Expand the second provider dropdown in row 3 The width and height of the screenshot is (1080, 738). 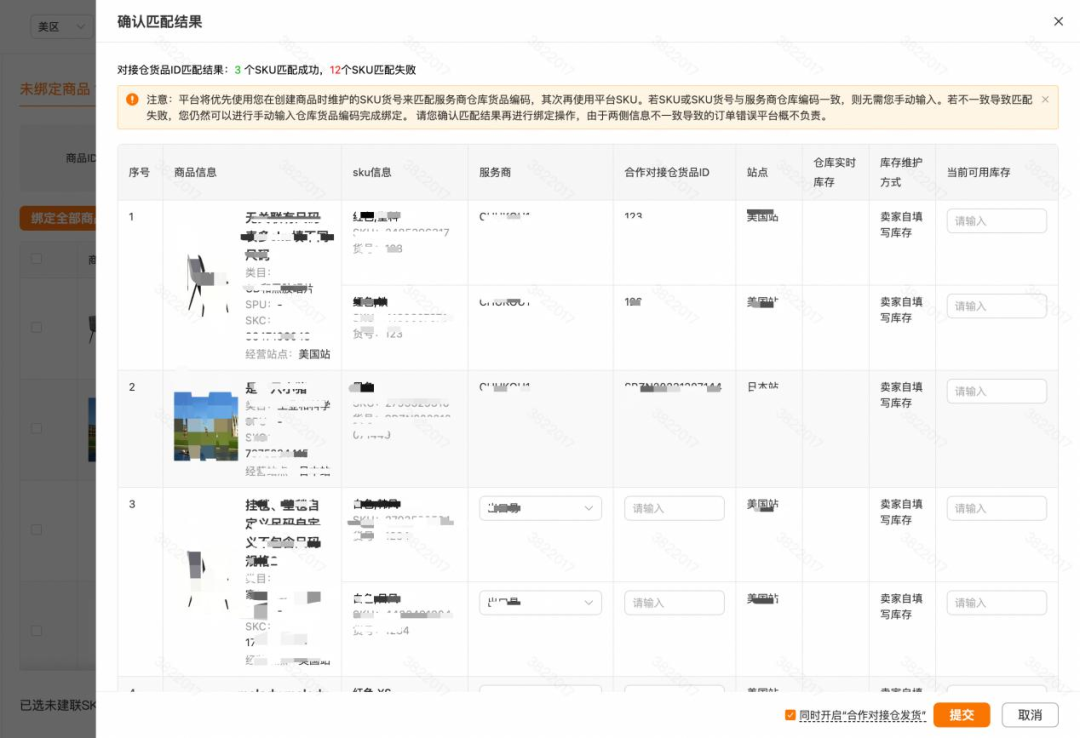point(540,601)
